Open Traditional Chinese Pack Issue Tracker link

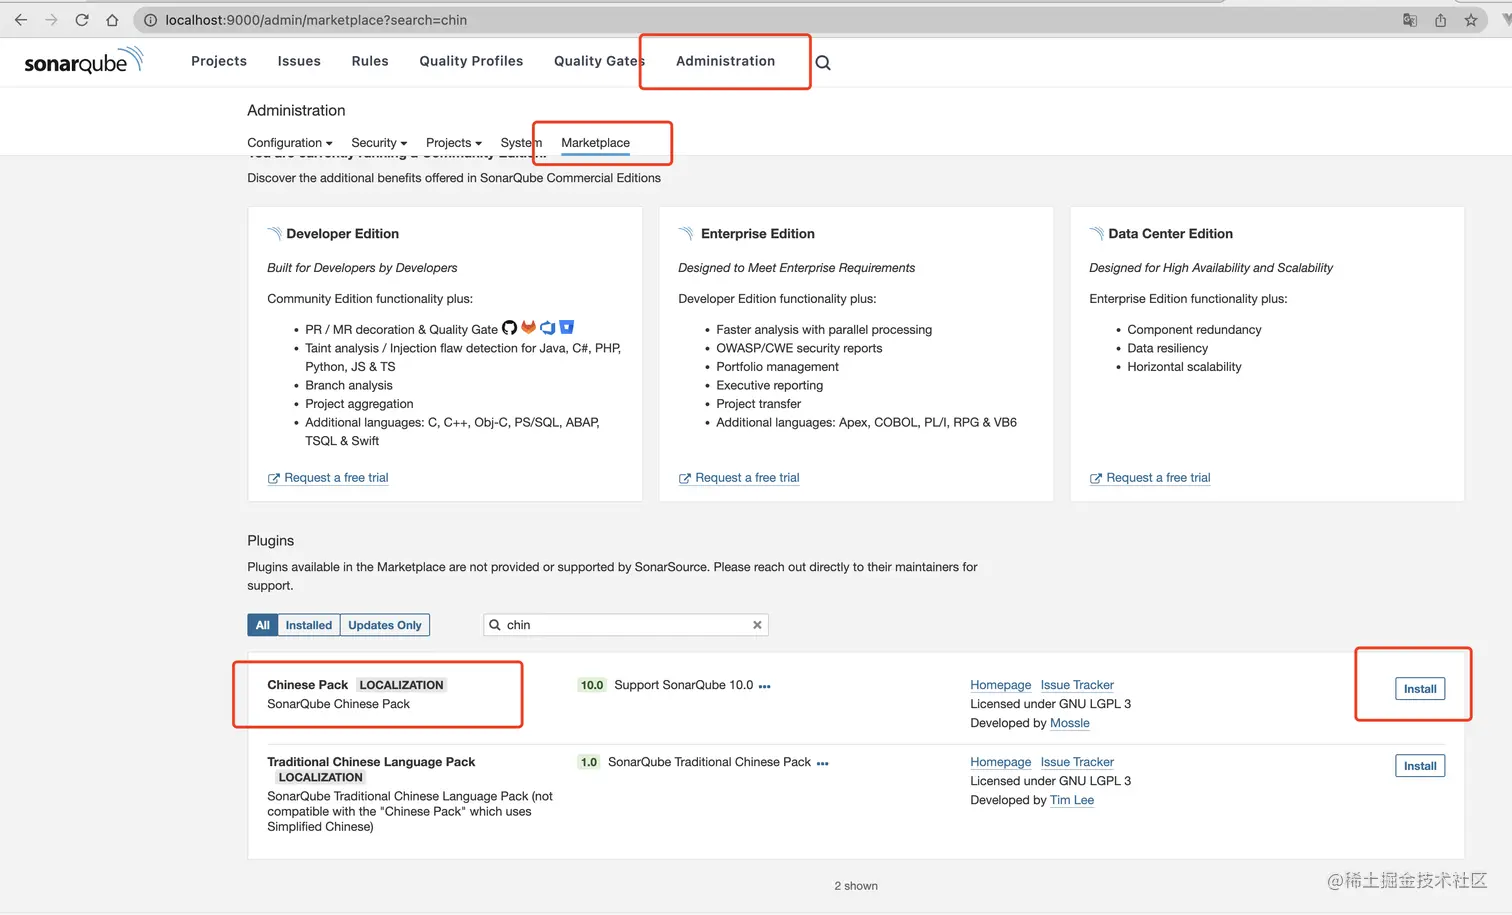[x=1076, y=762]
